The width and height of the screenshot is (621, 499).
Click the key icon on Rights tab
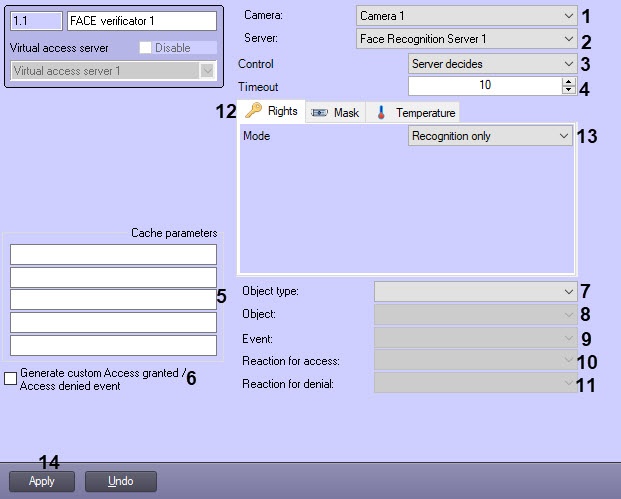253,112
